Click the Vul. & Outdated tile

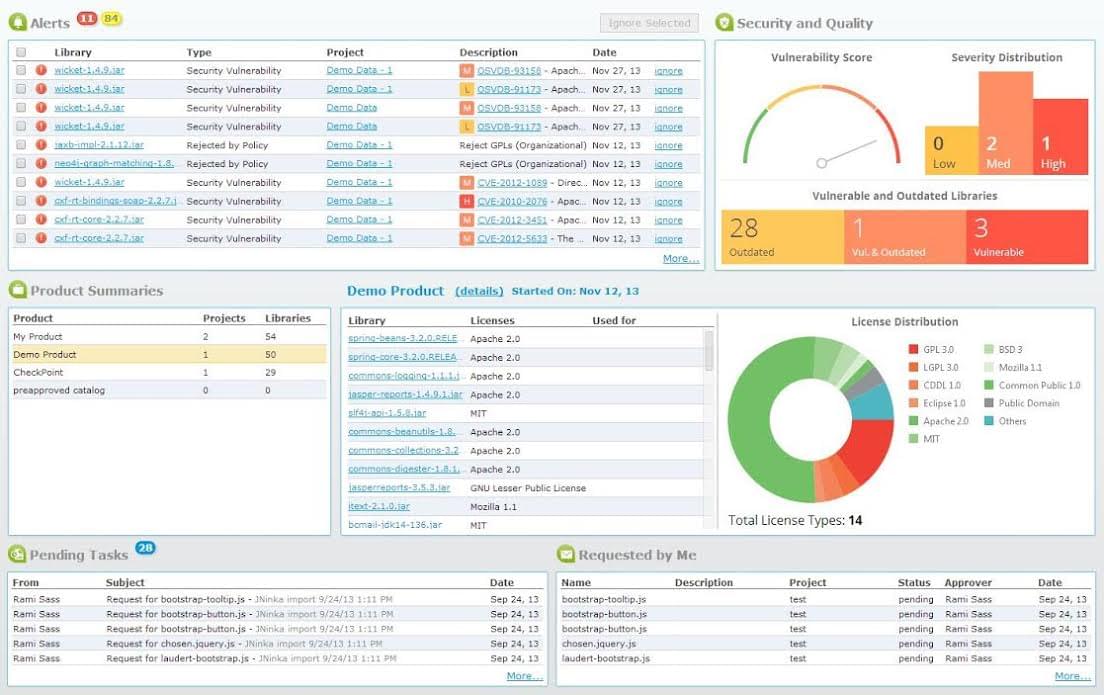coord(905,237)
